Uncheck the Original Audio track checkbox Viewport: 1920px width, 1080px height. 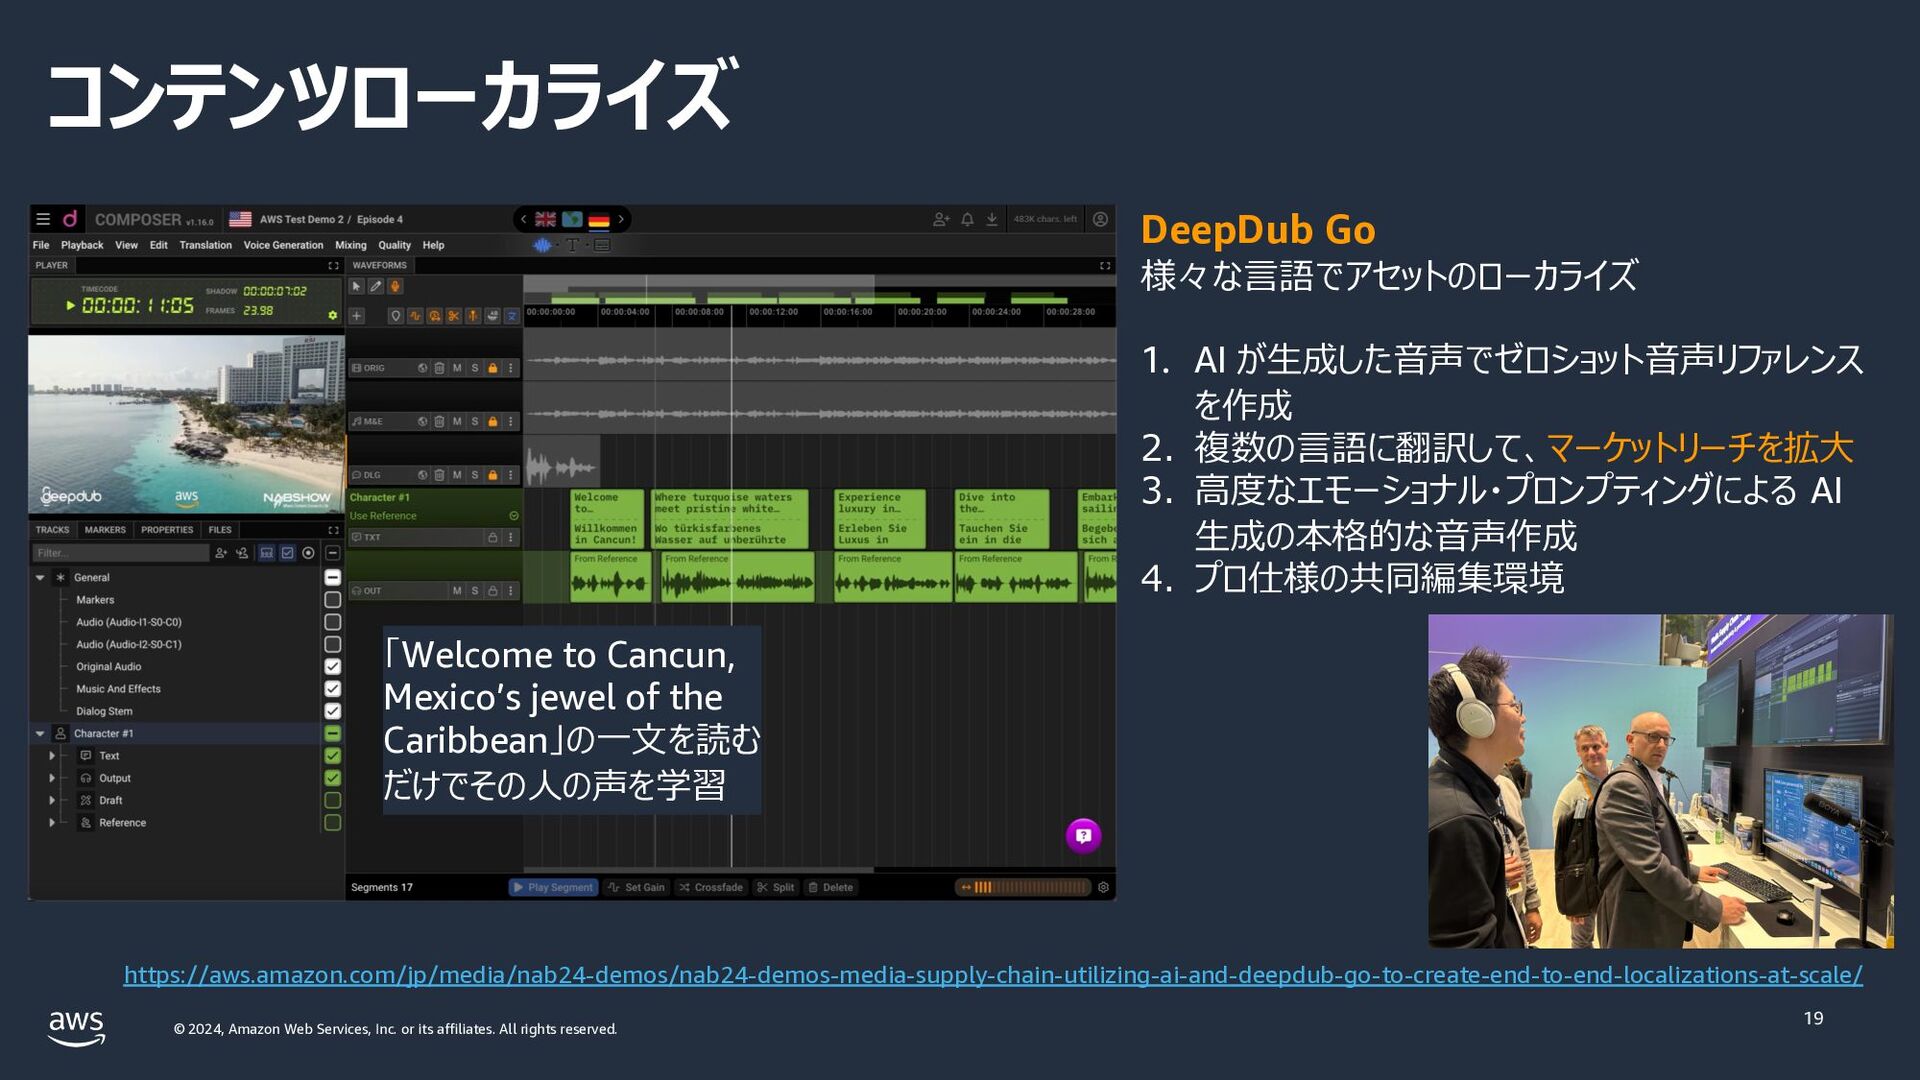coord(333,667)
